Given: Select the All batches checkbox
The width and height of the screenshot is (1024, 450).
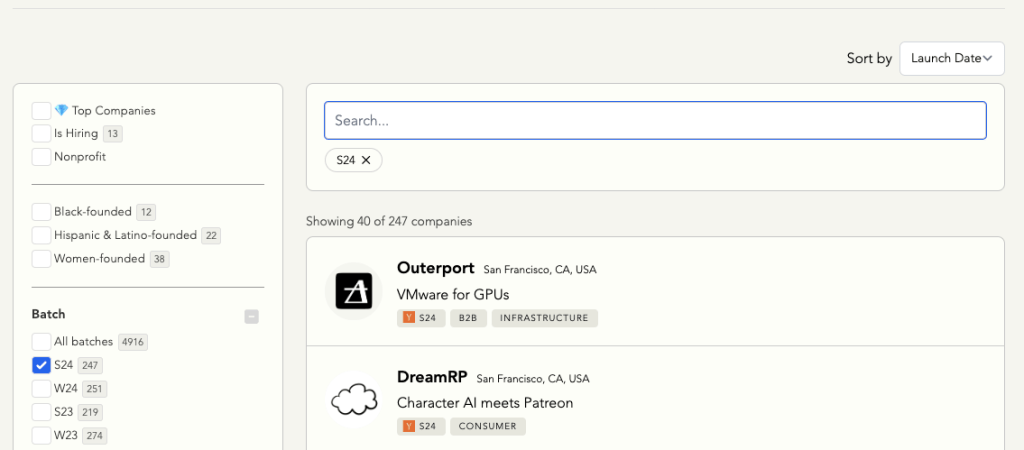Looking at the screenshot, I should [x=41, y=342].
